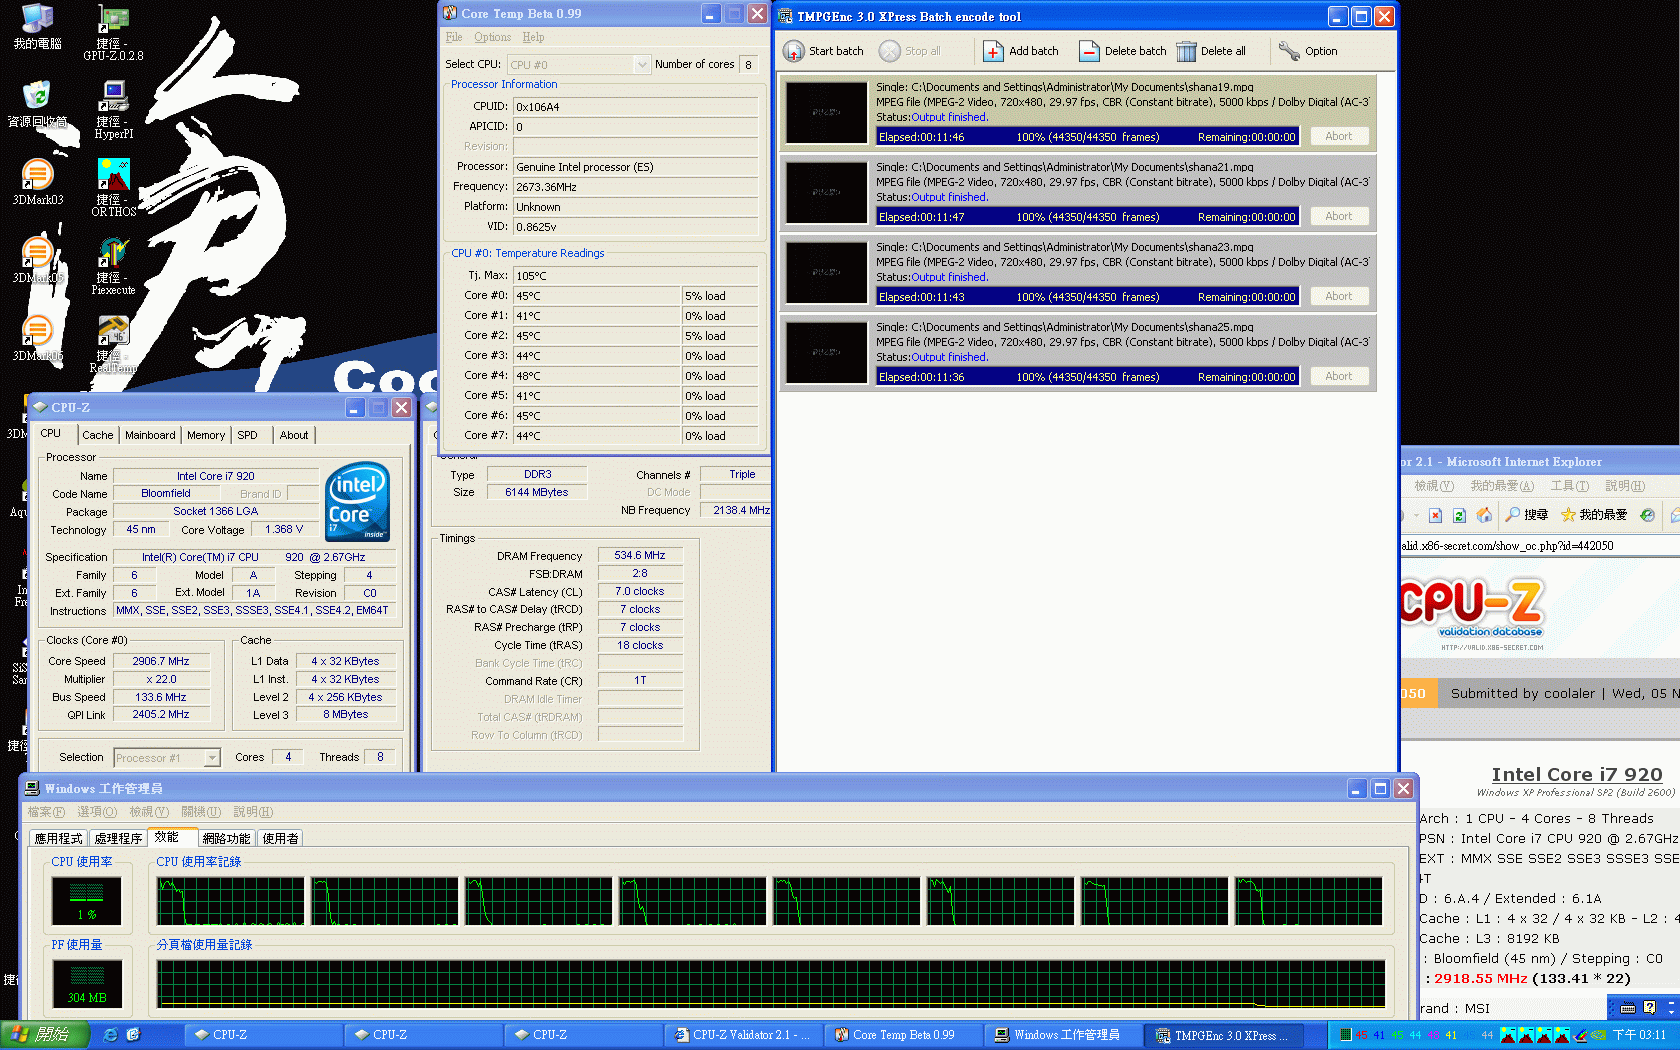Click the language bar help icon
The height and width of the screenshot is (1050, 1680).
point(1649,1008)
